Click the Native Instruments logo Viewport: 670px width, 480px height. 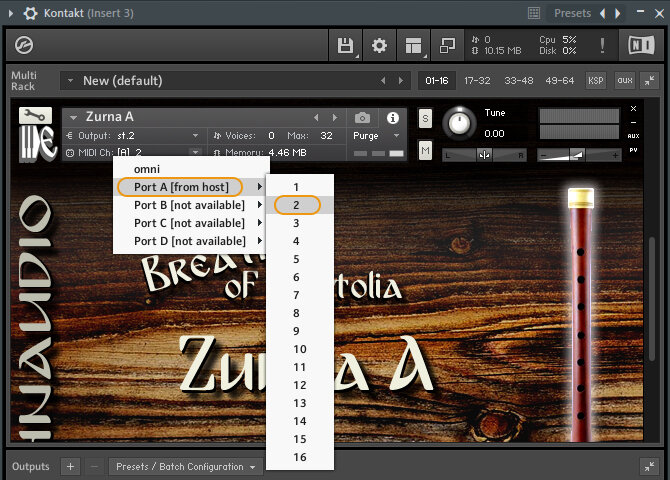coord(641,45)
